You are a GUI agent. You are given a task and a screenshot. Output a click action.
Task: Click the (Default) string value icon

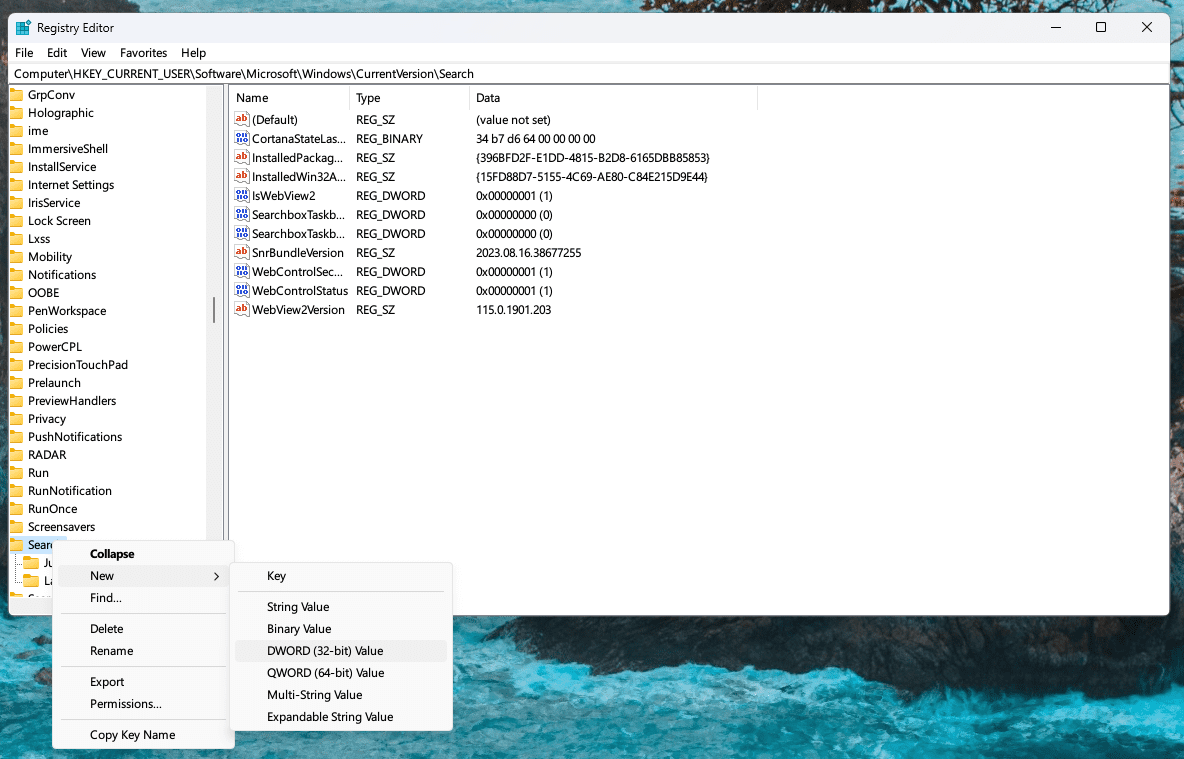(242, 119)
